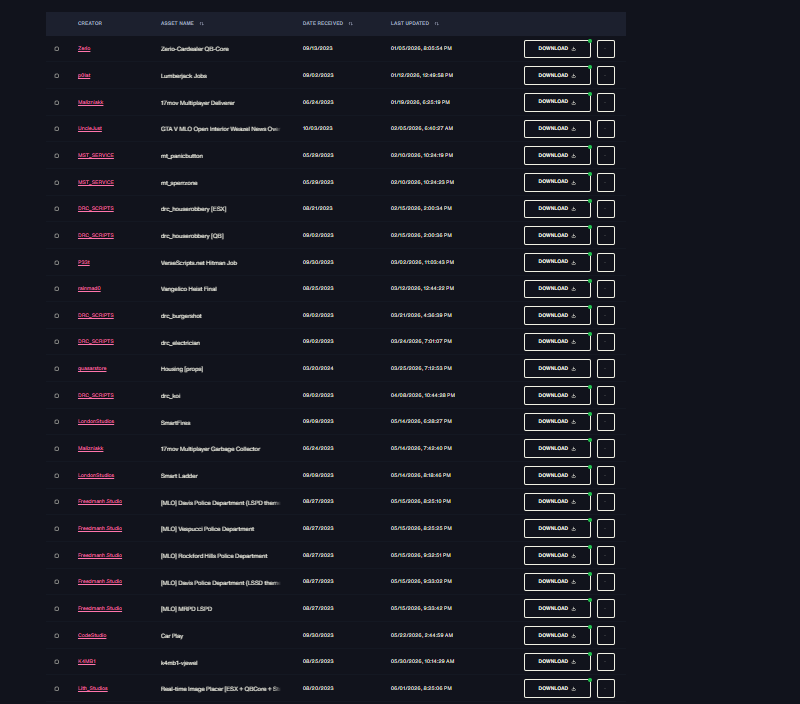The width and height of the screenshot is (800, 704).
Task: Sort by Last Updated column arrows
Action: point(437,23)
